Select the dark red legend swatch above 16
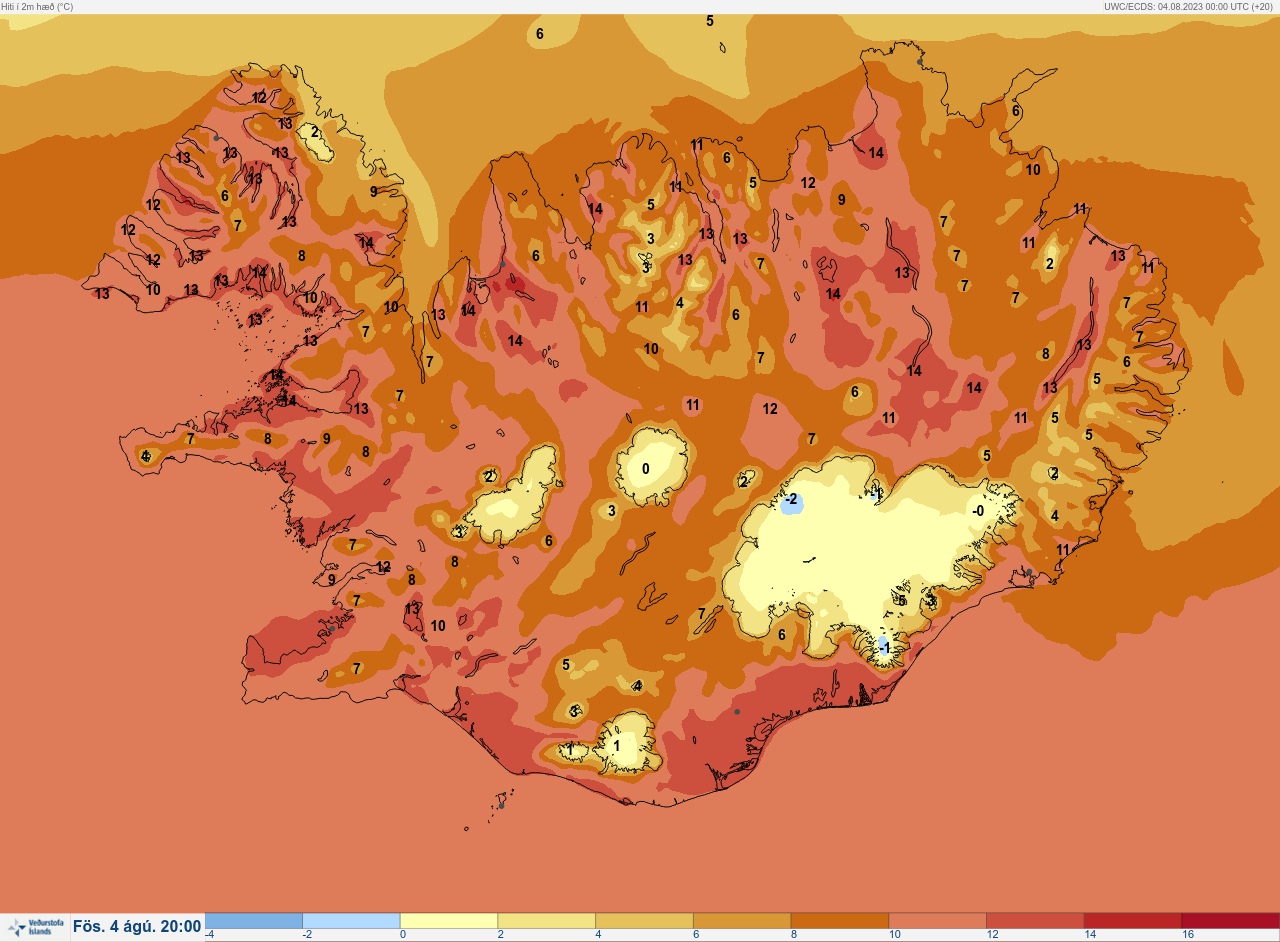 (x=1231, y=921)
